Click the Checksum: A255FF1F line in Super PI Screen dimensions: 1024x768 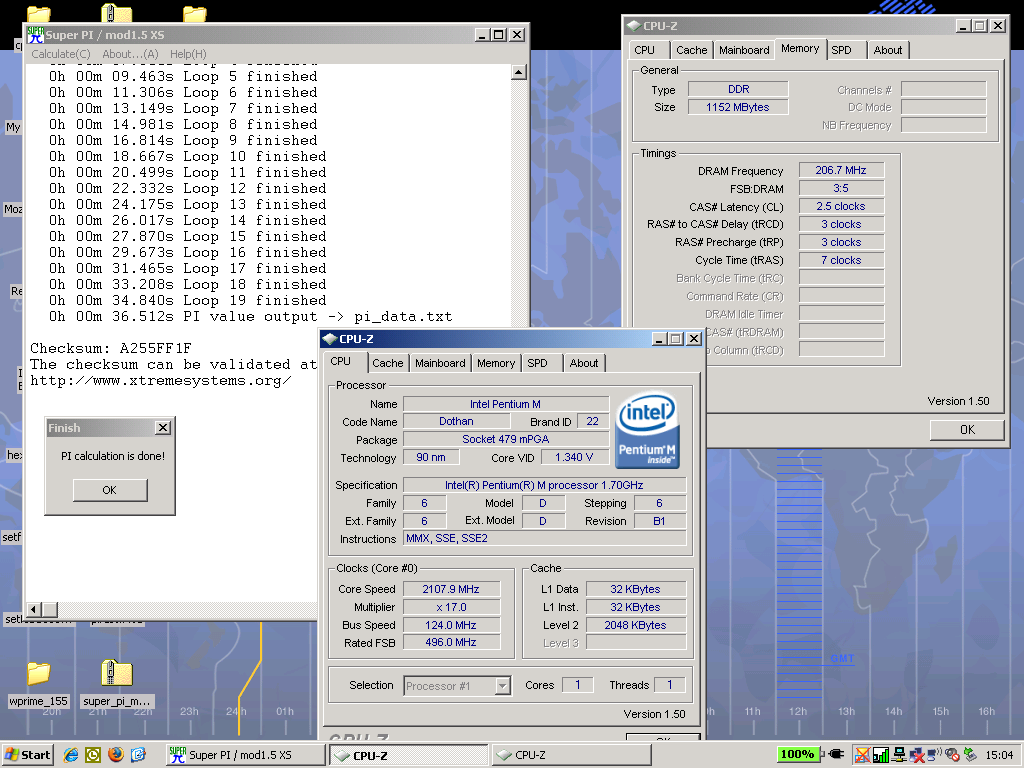110,348
